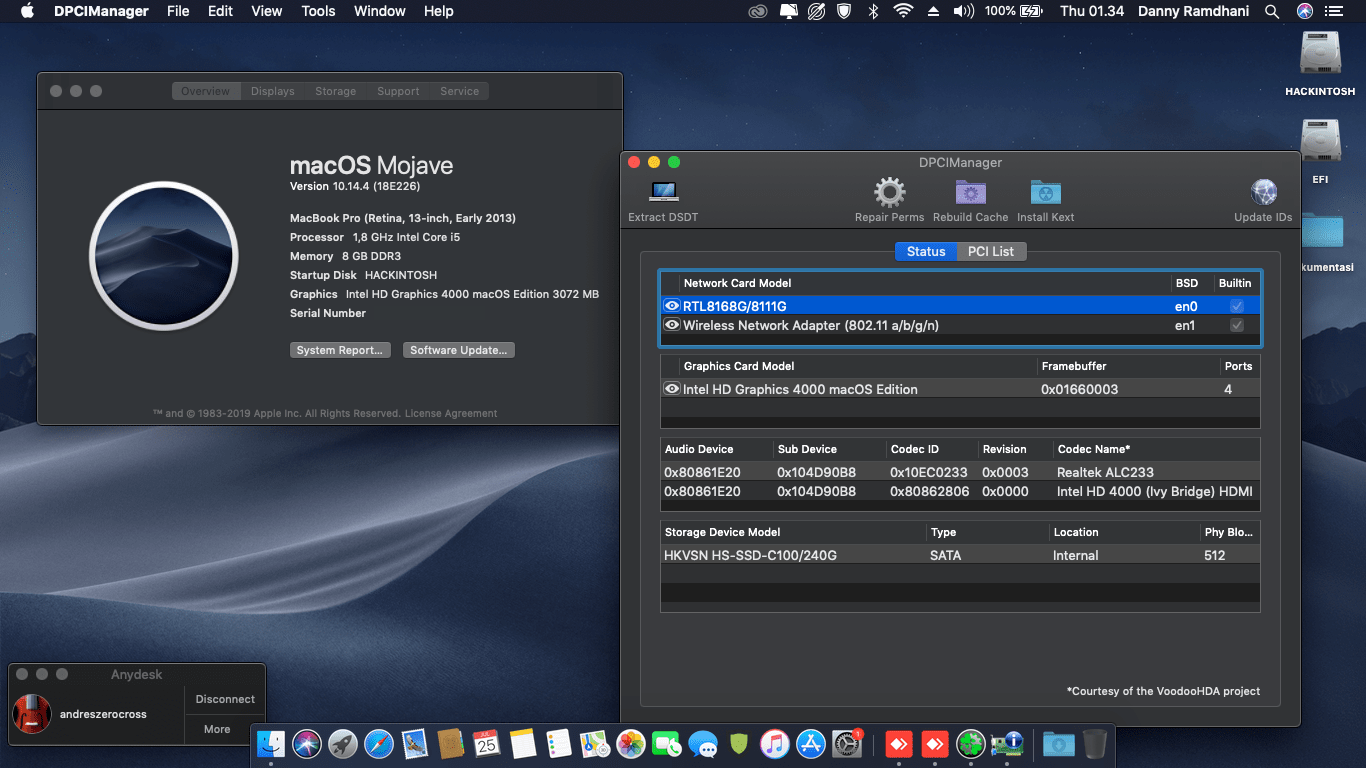Click the System Report... button
Viewport: 1366px width, 768px height.
coord(340,350)
